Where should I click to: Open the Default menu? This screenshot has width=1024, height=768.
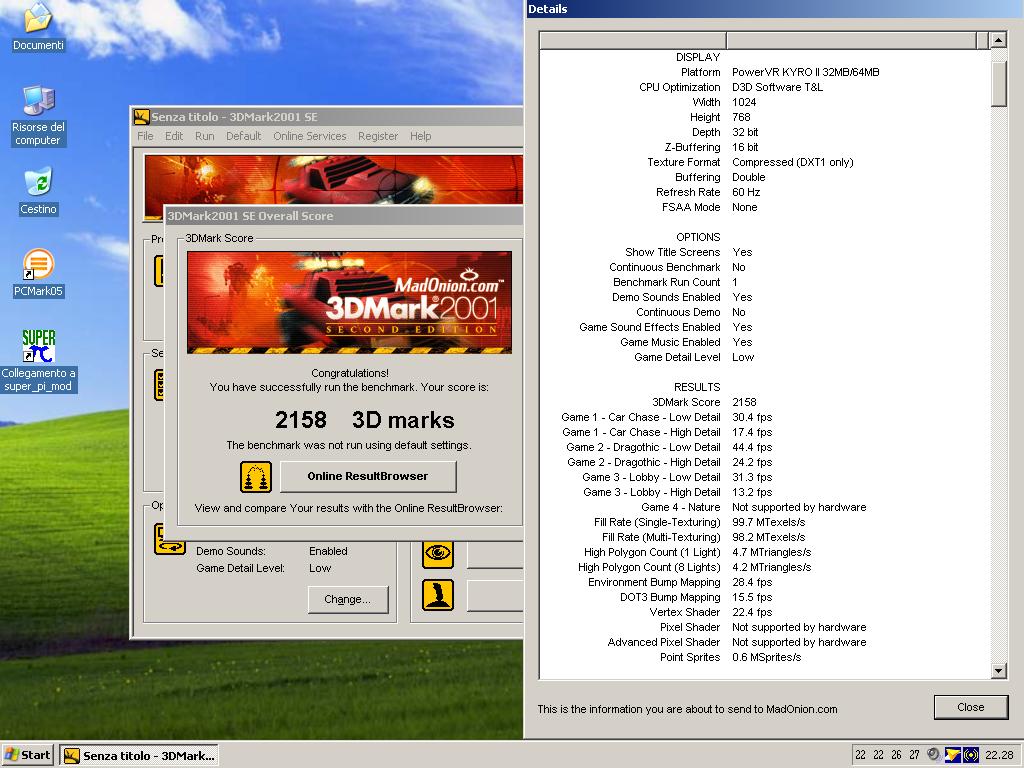pyautogui.click(x=244, y=136)
